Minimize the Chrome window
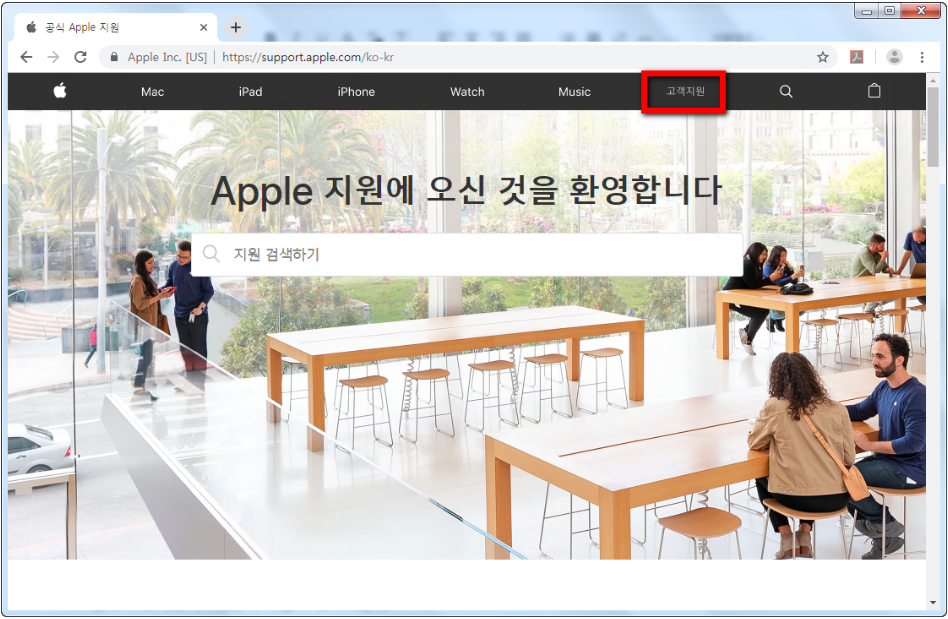Viewport: 948px width, 619px height. tap(866, 11)
